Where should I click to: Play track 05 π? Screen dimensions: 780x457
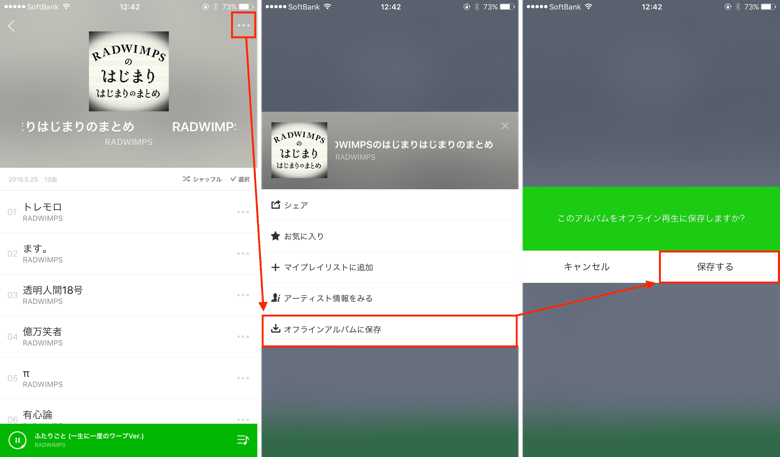[128, 378]
